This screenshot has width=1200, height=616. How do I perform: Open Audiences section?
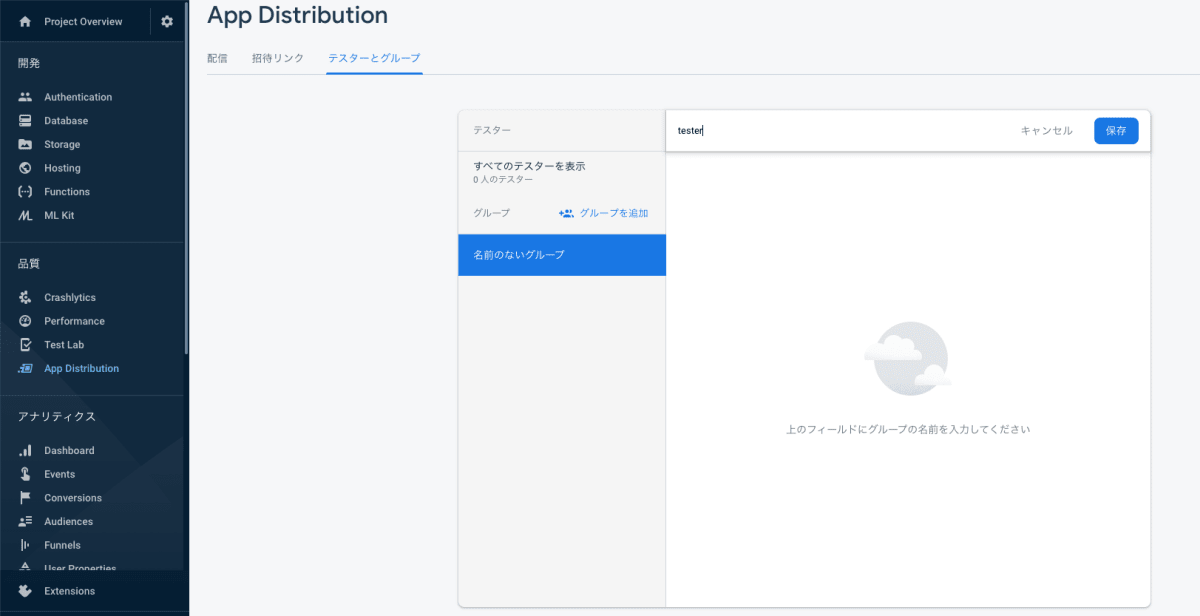[68, 522]
